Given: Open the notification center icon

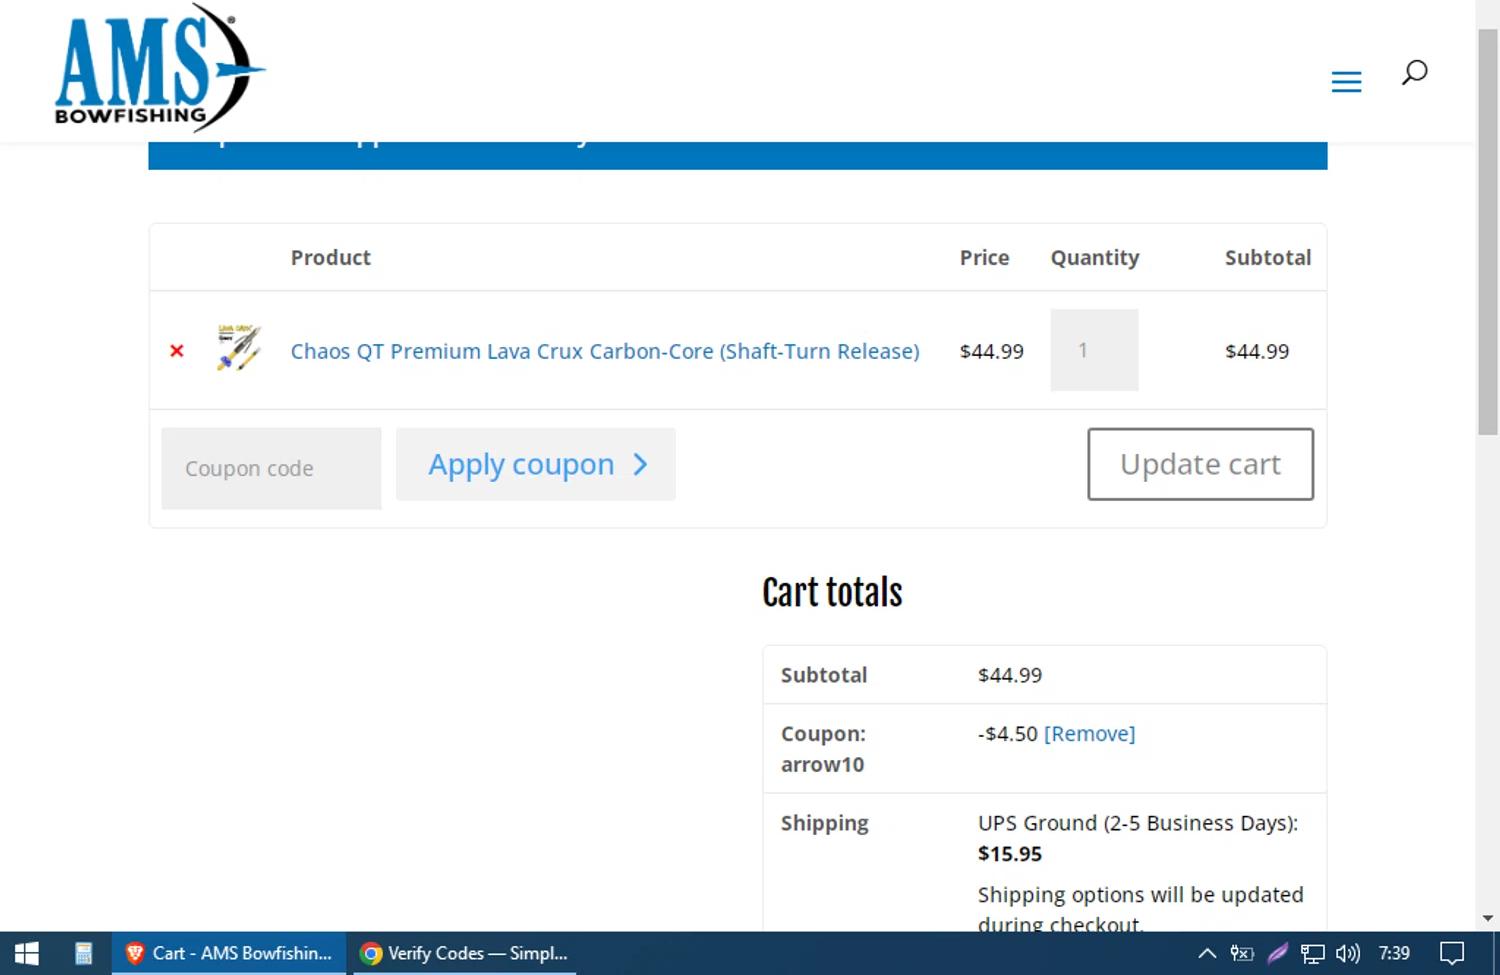Looking at the screenshot, I should click(x=1451, y=953).
